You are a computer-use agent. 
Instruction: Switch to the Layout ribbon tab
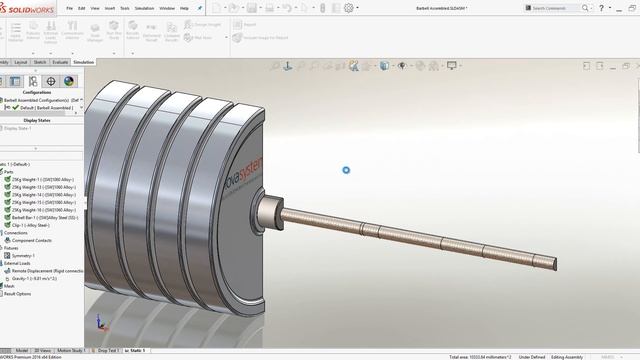(20, 62)
